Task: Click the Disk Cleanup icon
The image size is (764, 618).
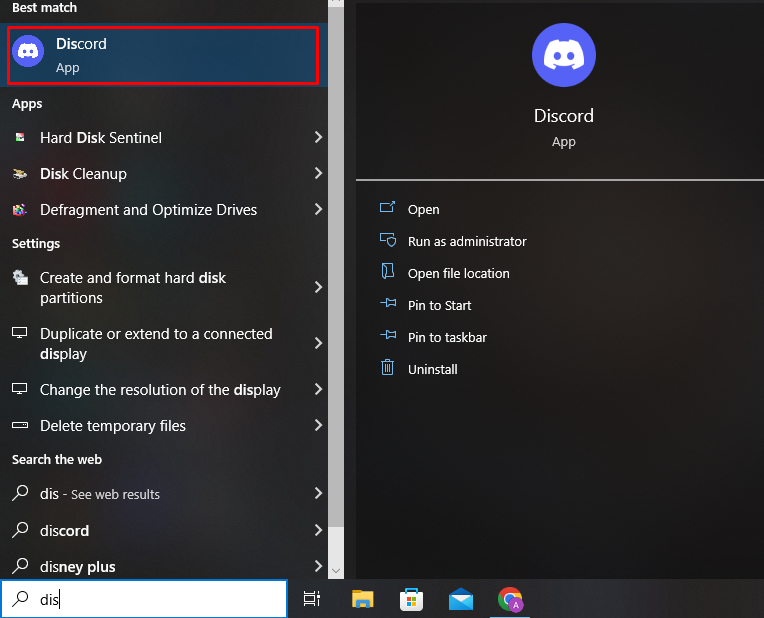Action: pyautogui.click(x=20, y=174)
